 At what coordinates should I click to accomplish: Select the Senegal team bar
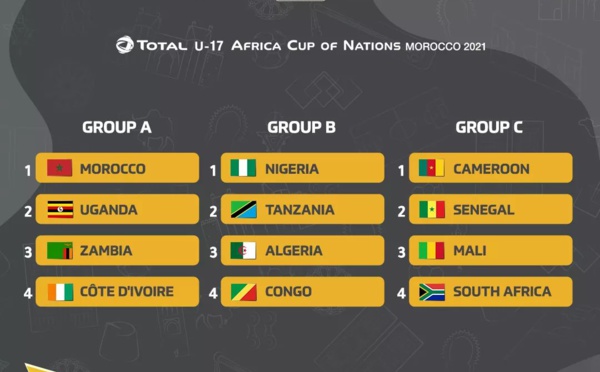pyautogui.click(x=491, y=209)
